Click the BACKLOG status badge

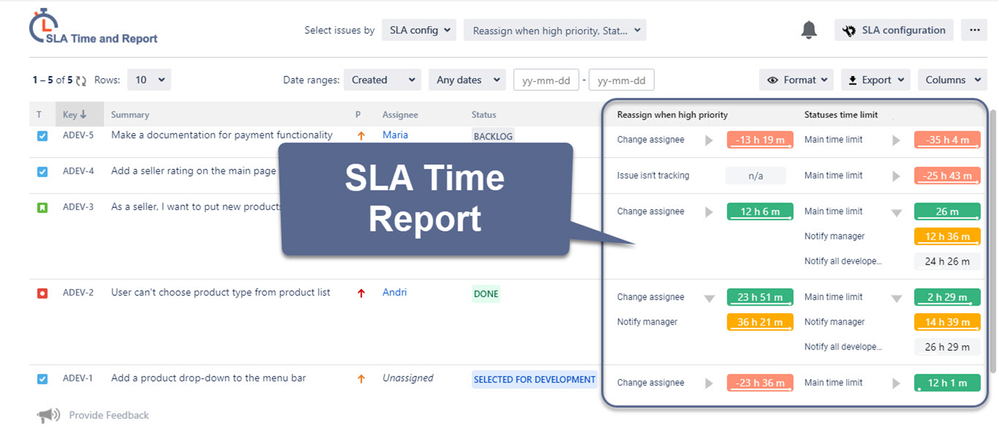pos(493,136)
